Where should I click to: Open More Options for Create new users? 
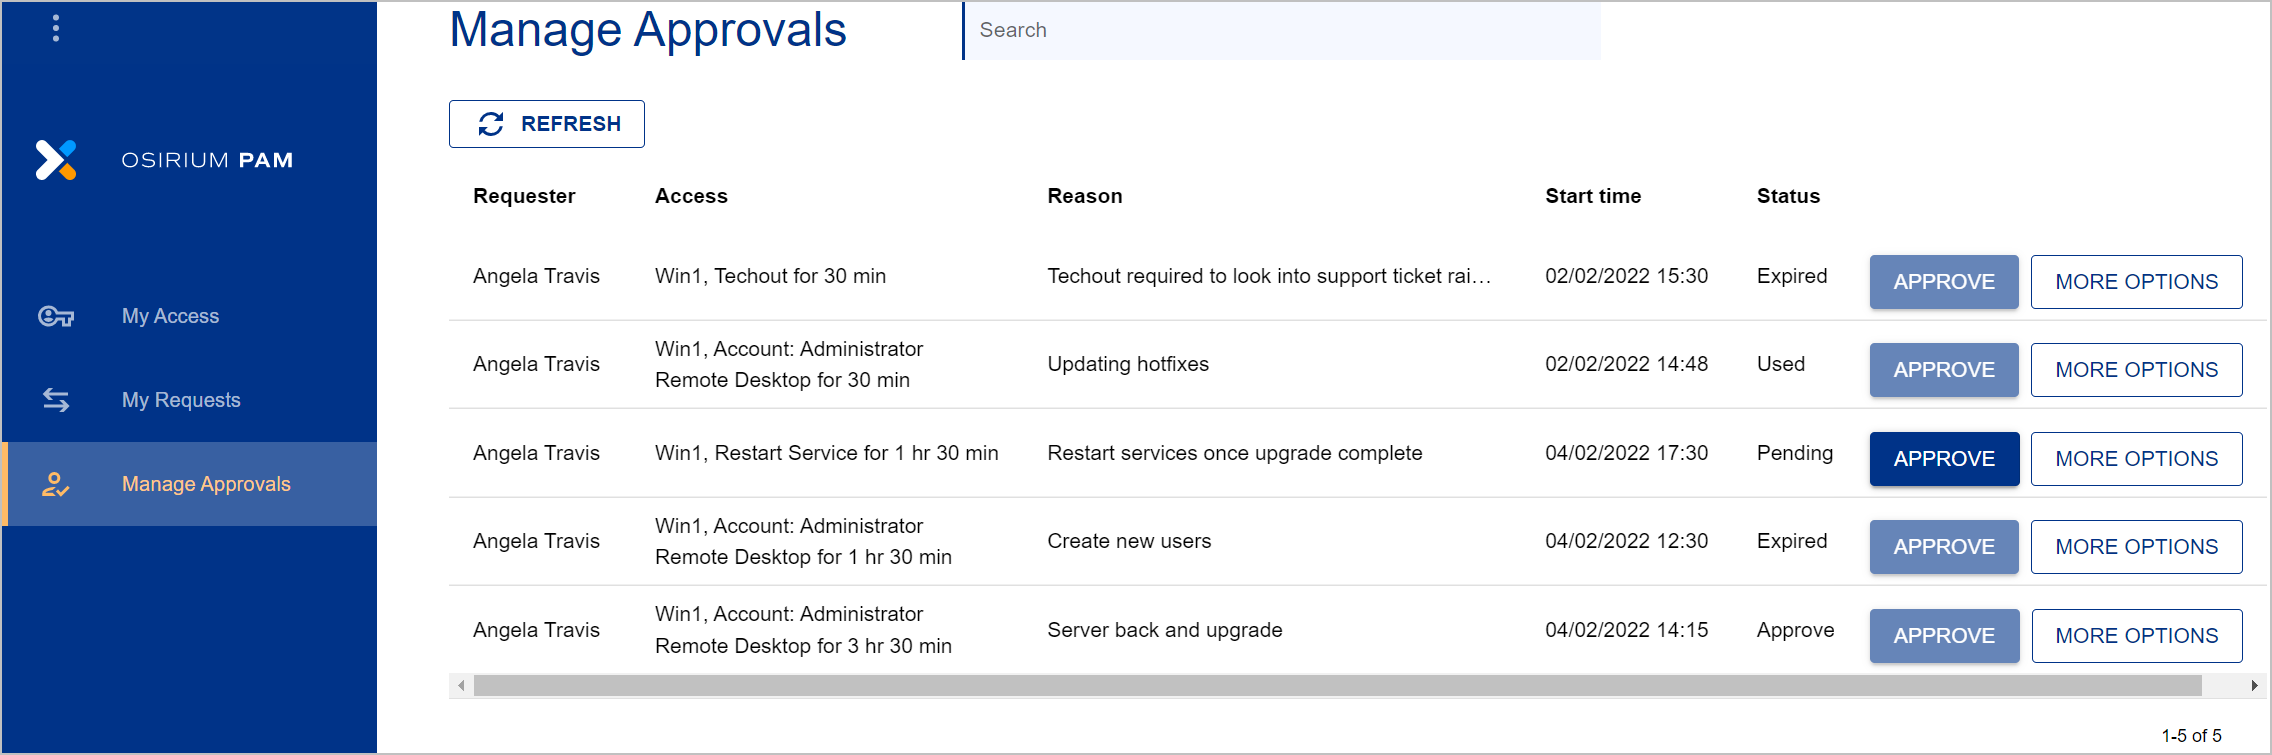(x=2136, y=547)
